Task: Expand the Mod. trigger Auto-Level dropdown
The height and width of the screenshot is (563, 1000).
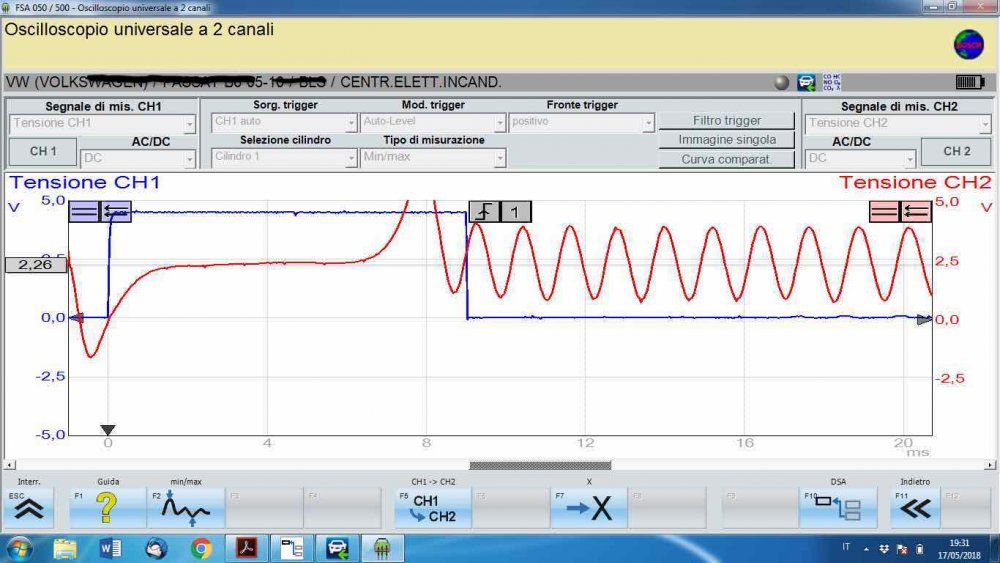Action: (432, 123)
